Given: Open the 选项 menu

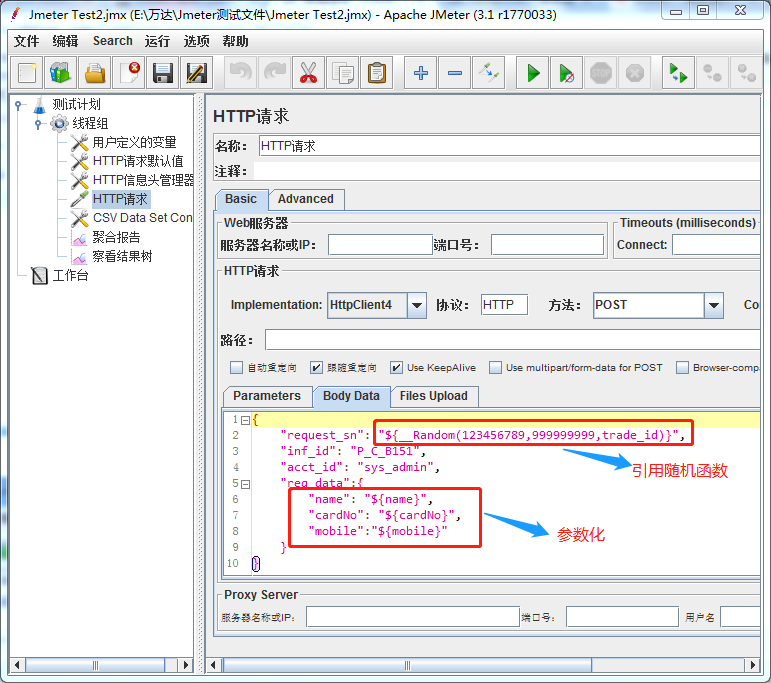Looking at the screenshot, I should [x=196, y=41].
